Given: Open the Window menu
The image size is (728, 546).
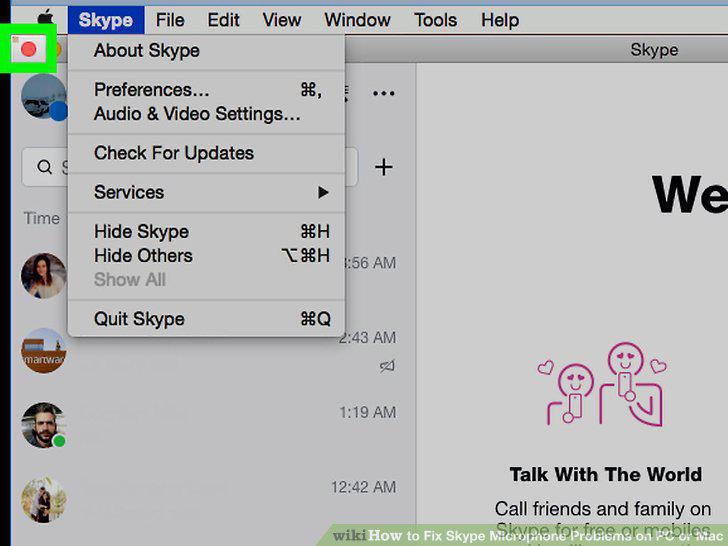Looking at the screenshot, I should 358,20.
